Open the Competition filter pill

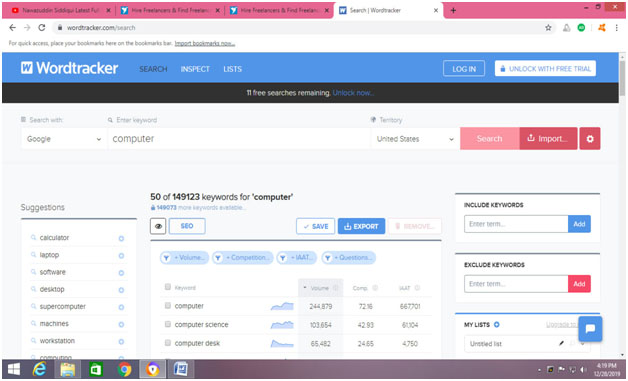[243, 258]
